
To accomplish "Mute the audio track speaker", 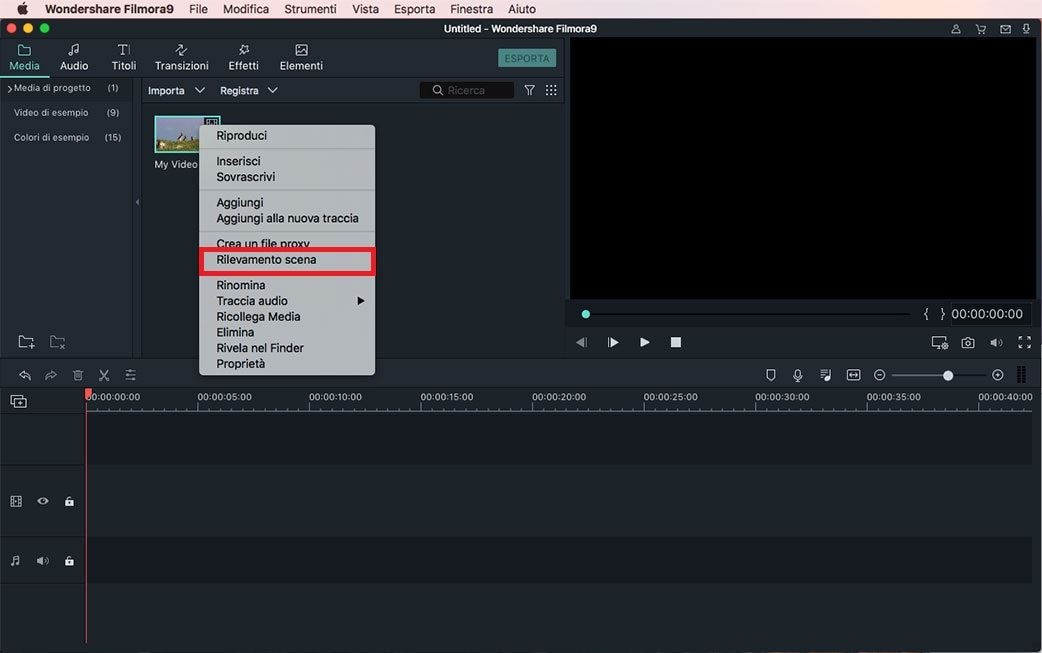I will [x=43, y=561].
